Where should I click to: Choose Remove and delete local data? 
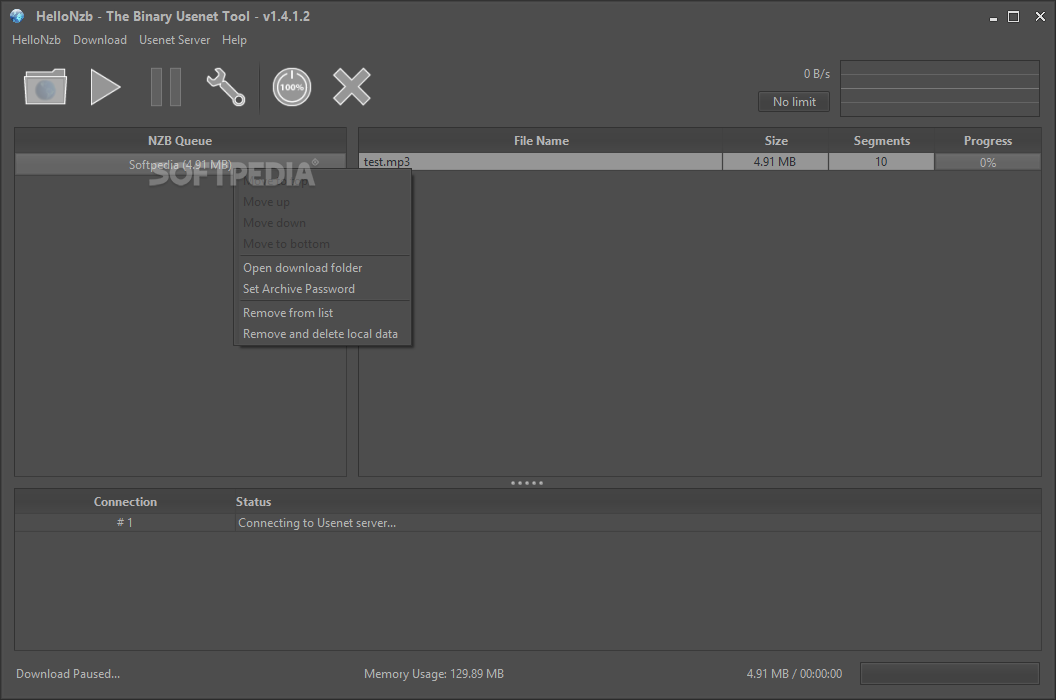pyautogui.click(x=321, y=333)
